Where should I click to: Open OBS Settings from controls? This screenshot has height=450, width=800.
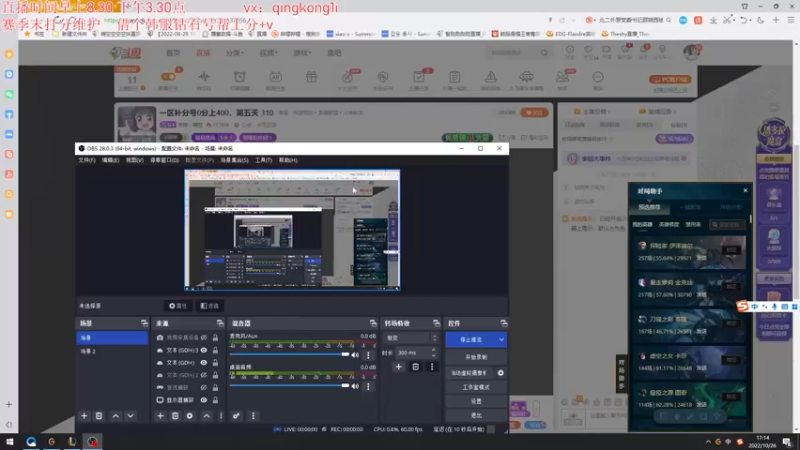(x=476, y=402)
